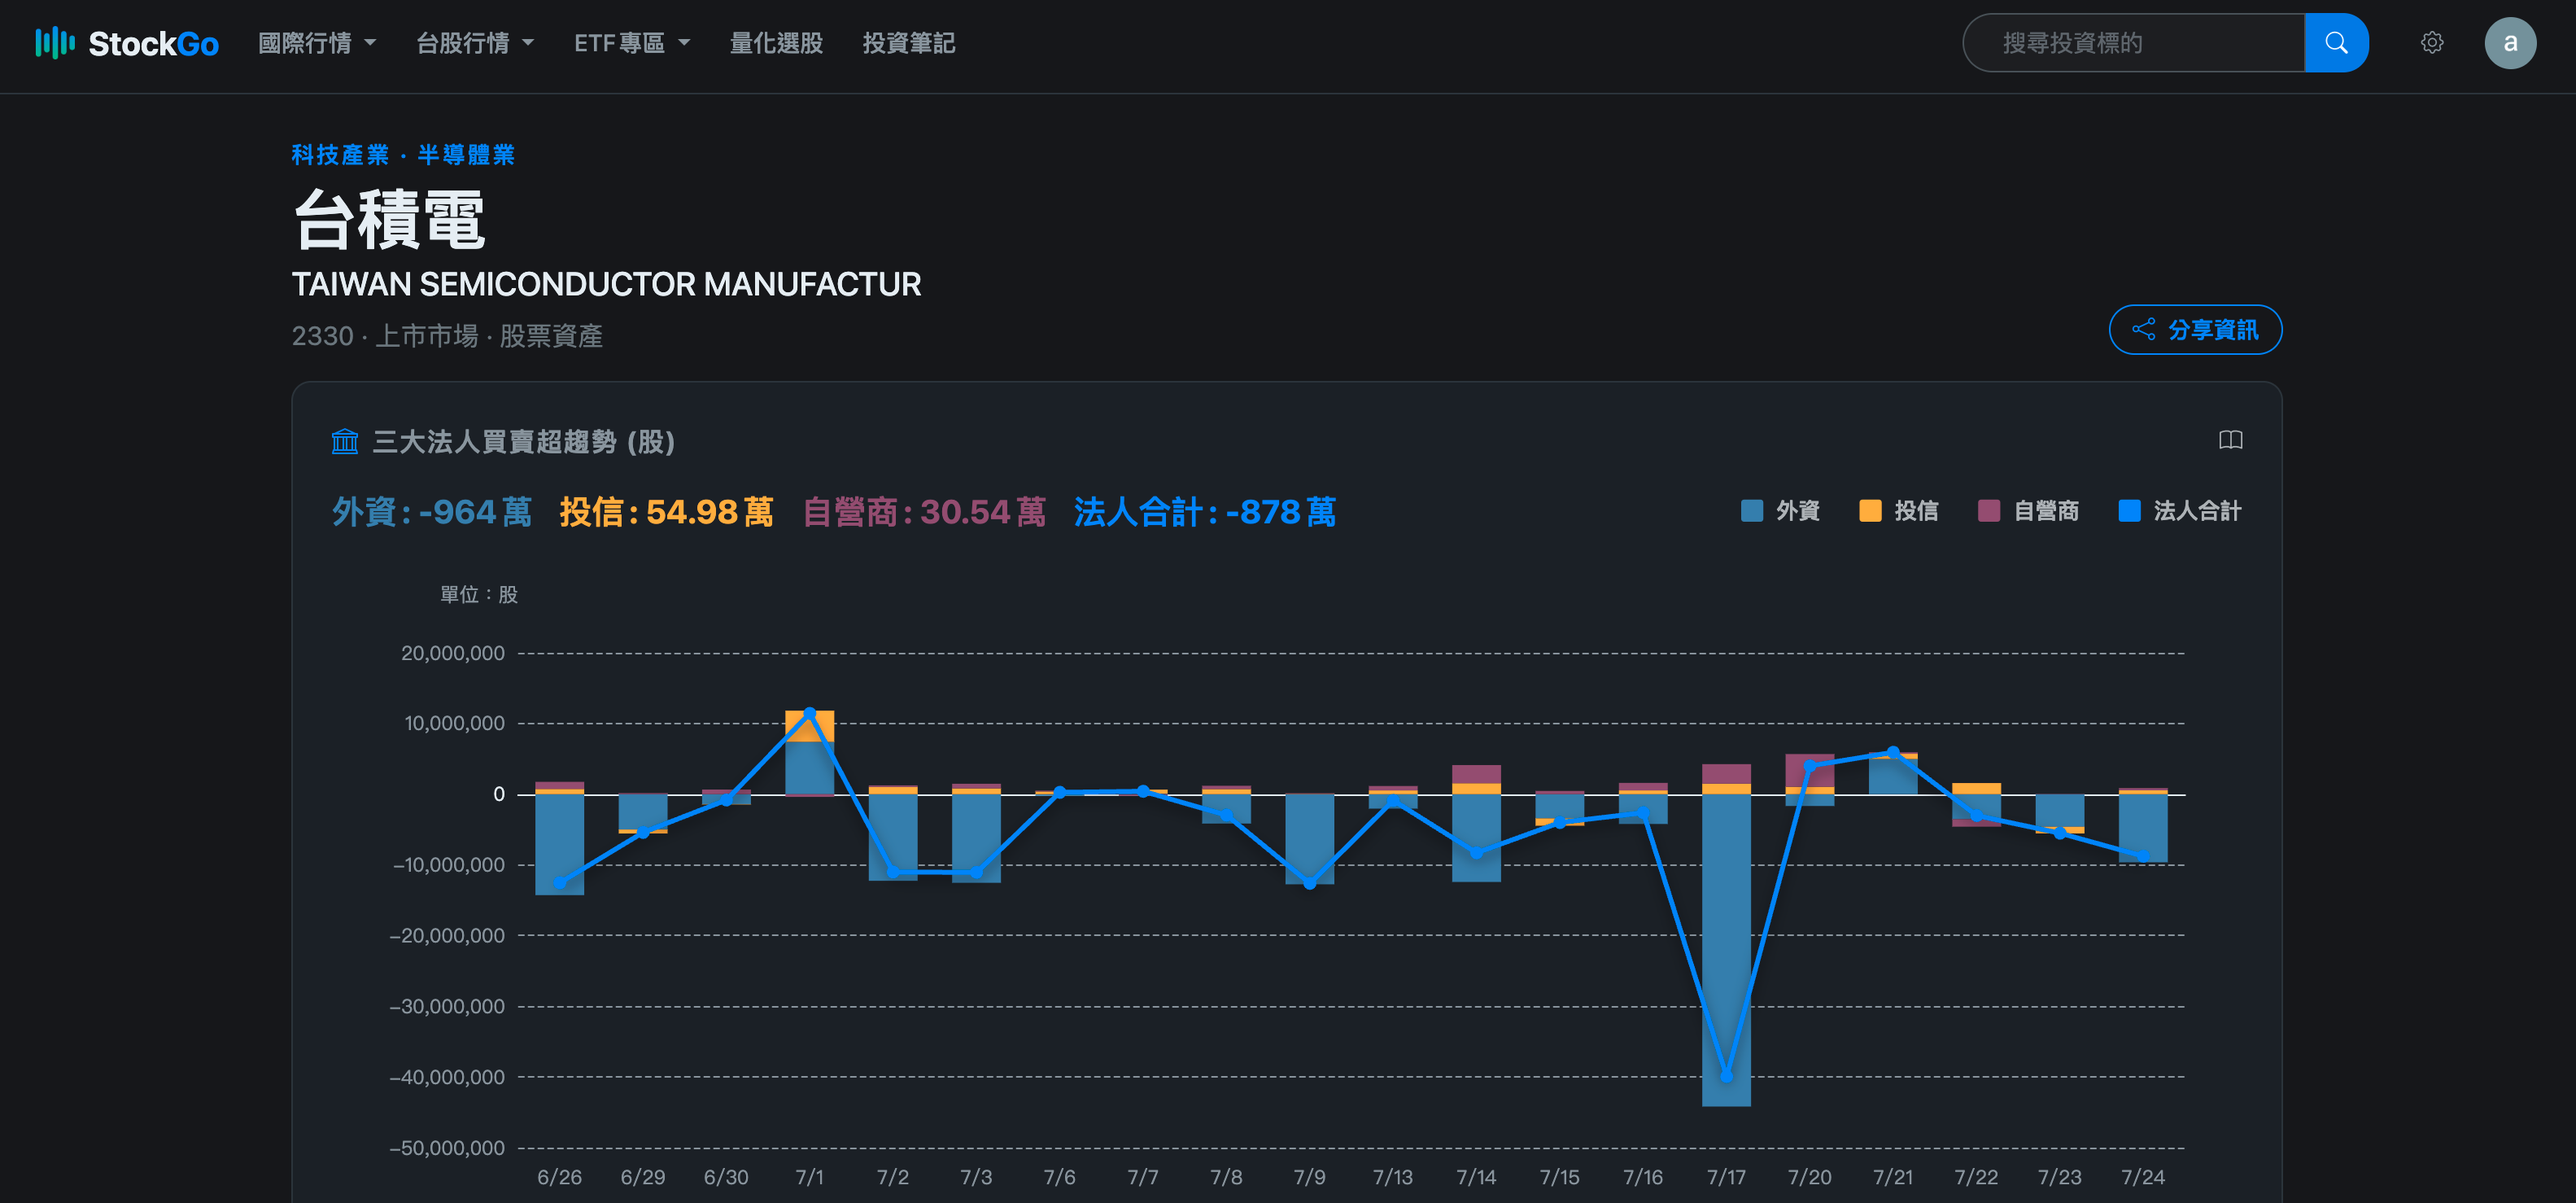Toggle the 法人合計 legend series
Viewport: 2576px width, 1203px height.
coord(2180,511)
